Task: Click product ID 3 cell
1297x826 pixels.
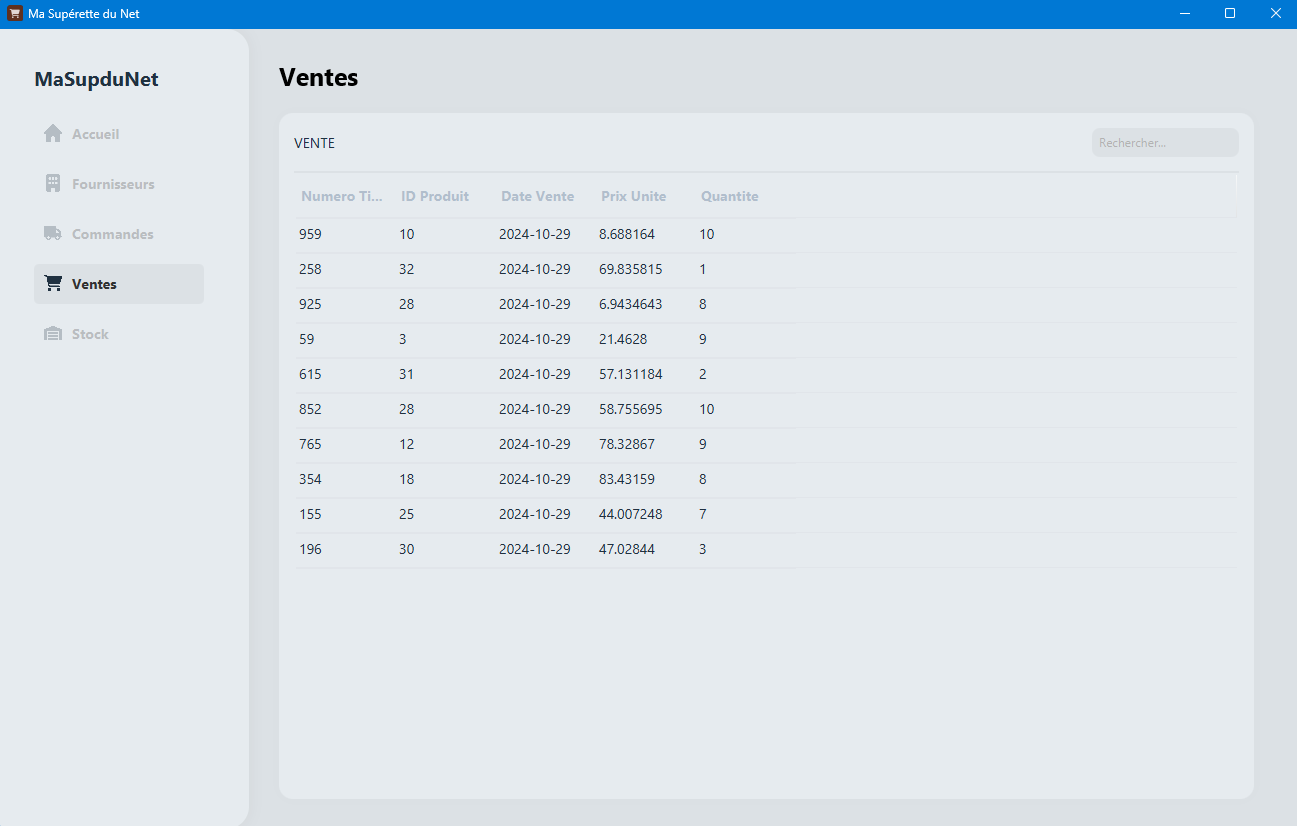Action: point(445,339)
